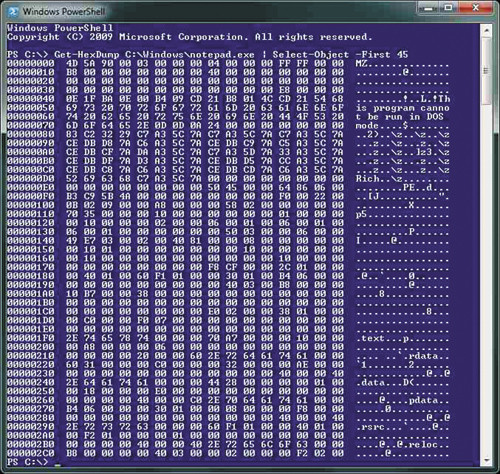
Task: Click the offset 00000030 row label
Action: (31, 90)
